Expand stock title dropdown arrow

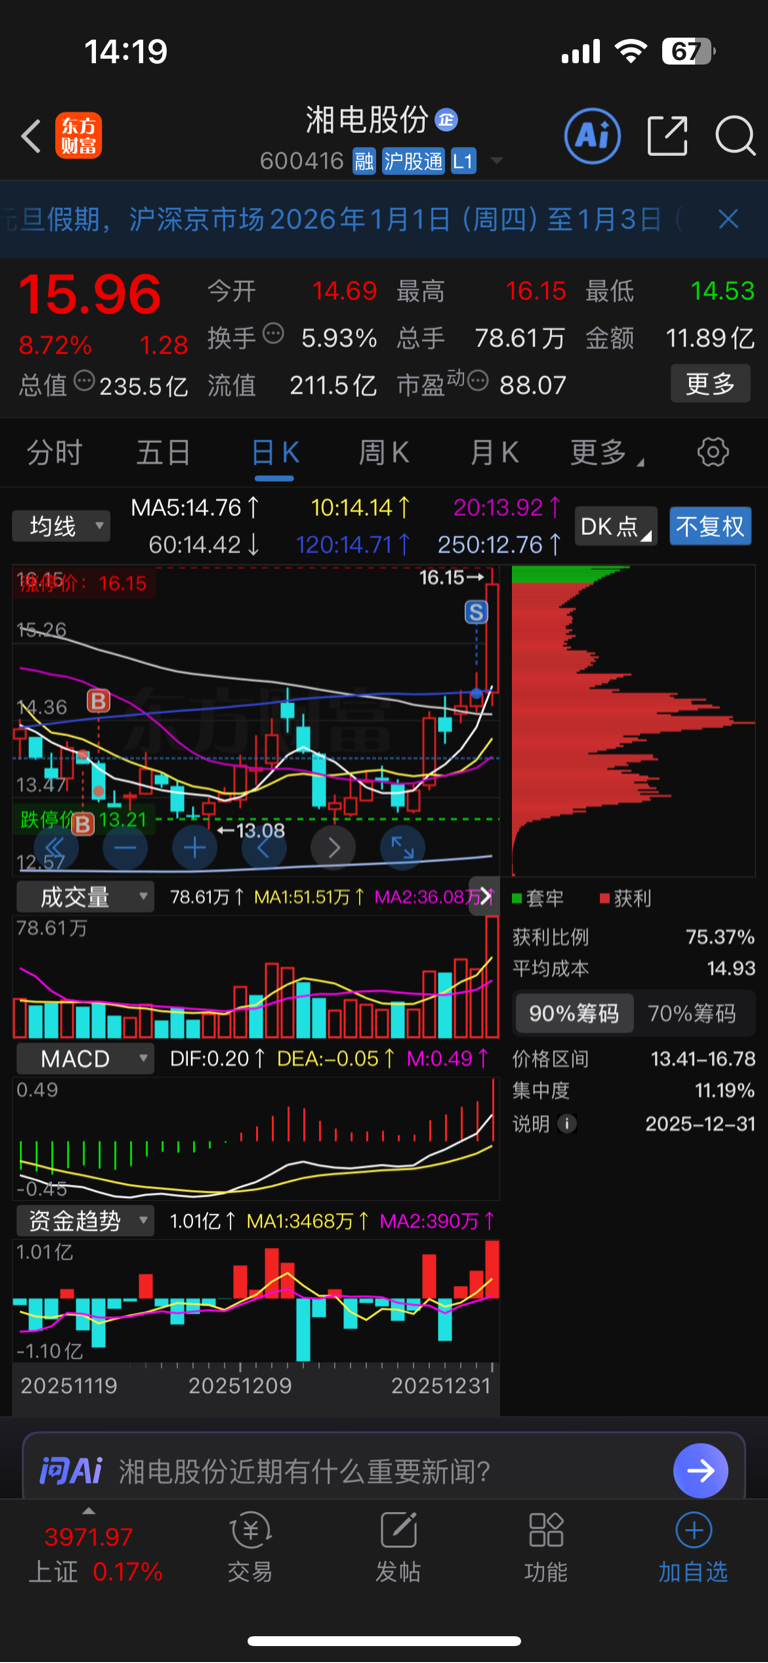coord(497,161)
